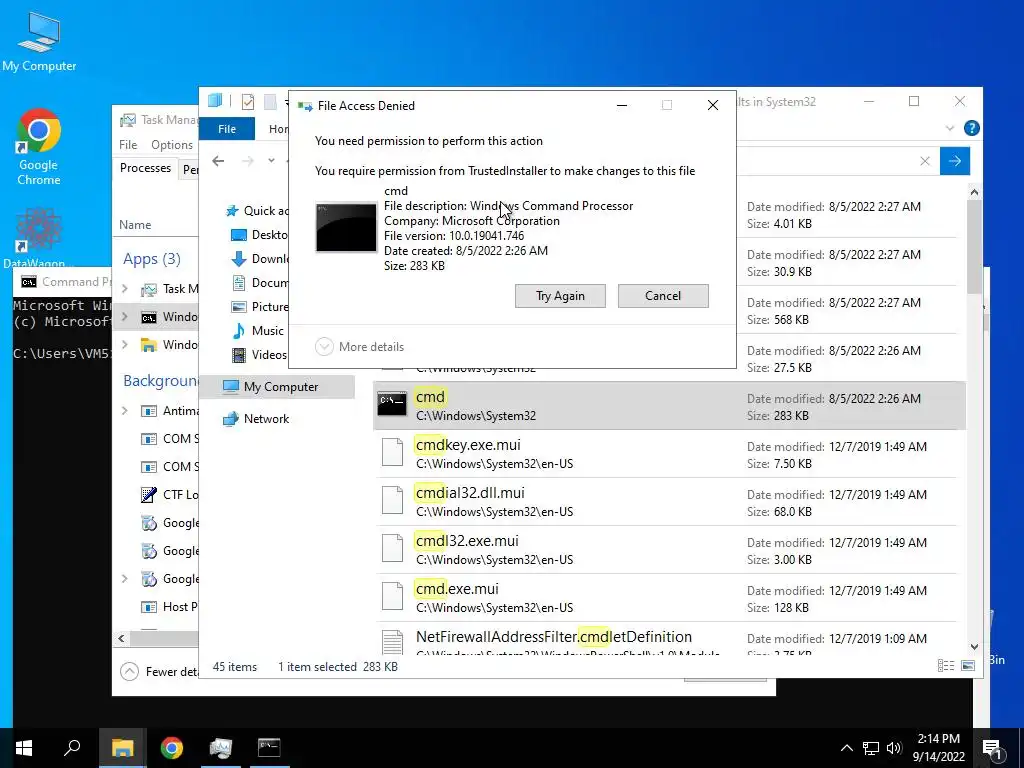Clear the search box in File Explorer
This screenshot has width=1024, height=768.
[x=925, y=161]
